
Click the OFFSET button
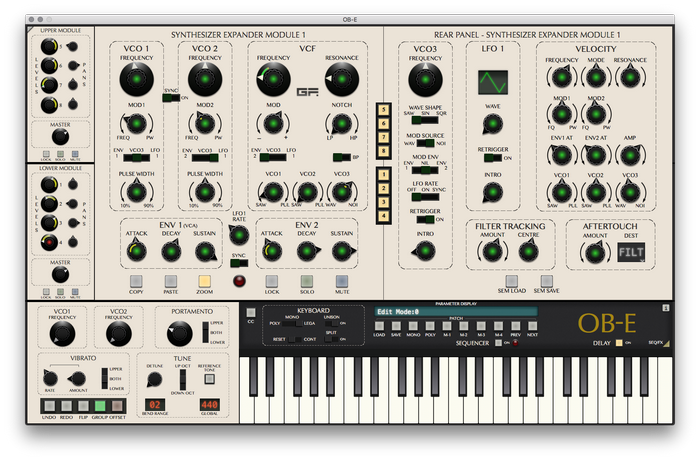click(117, 406)
